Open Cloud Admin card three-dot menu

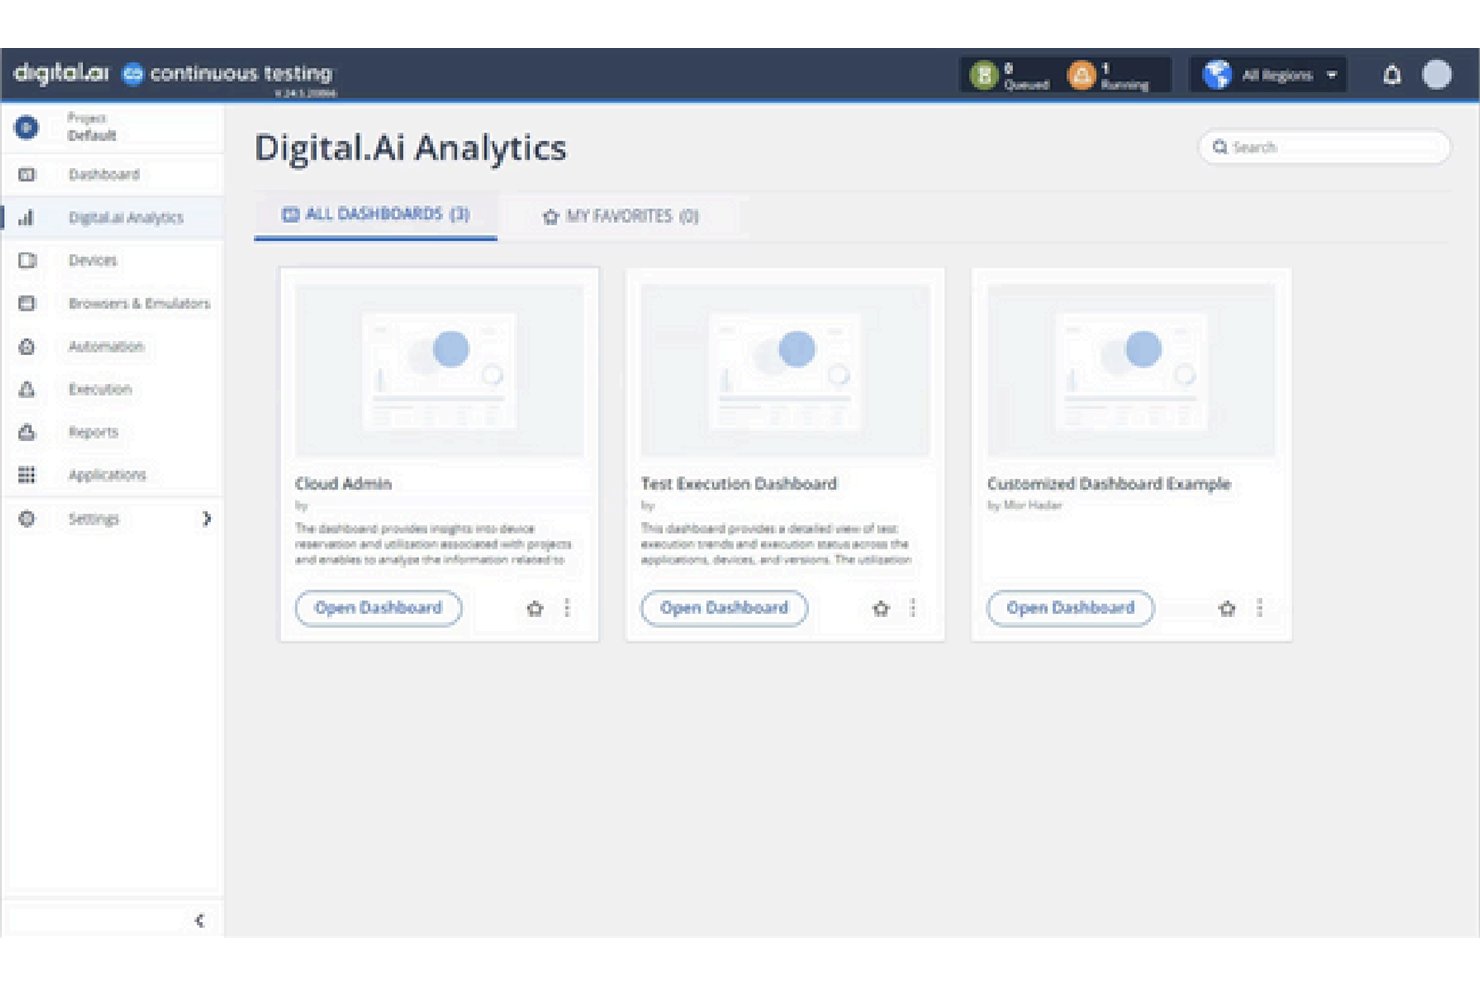click(x=567, y=608)
